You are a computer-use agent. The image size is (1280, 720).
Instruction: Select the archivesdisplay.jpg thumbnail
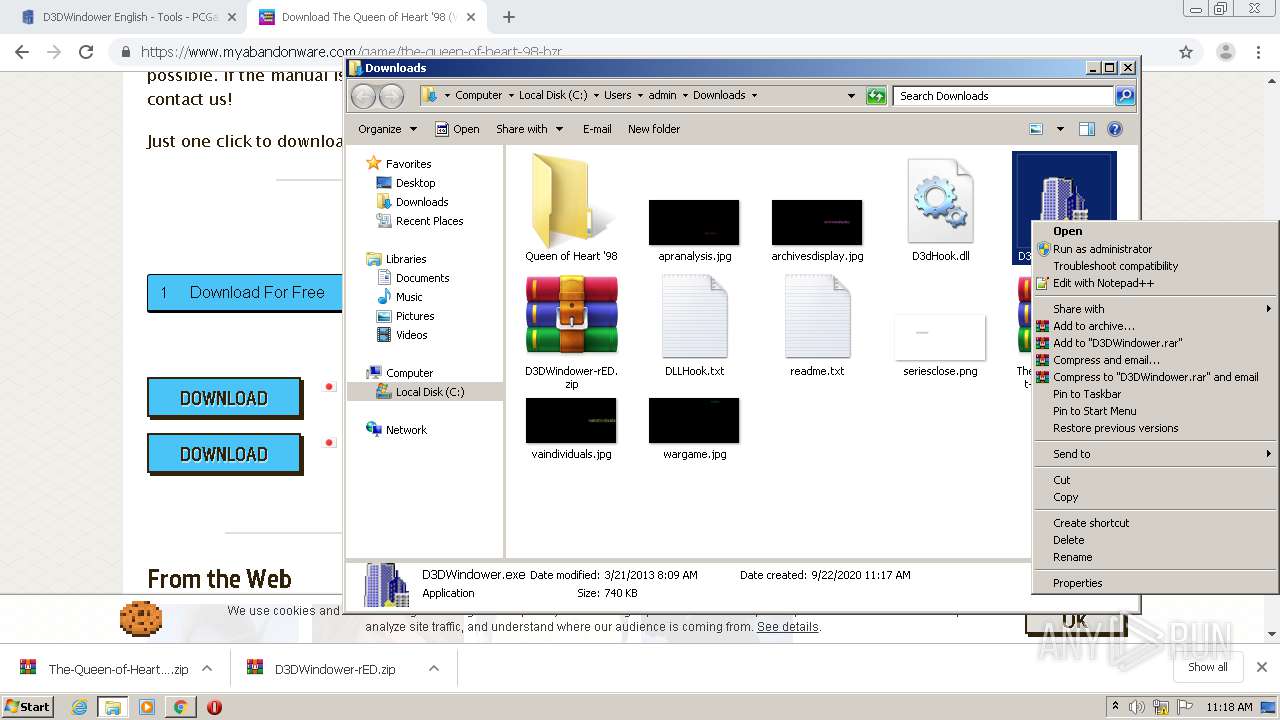pos(817,222)
